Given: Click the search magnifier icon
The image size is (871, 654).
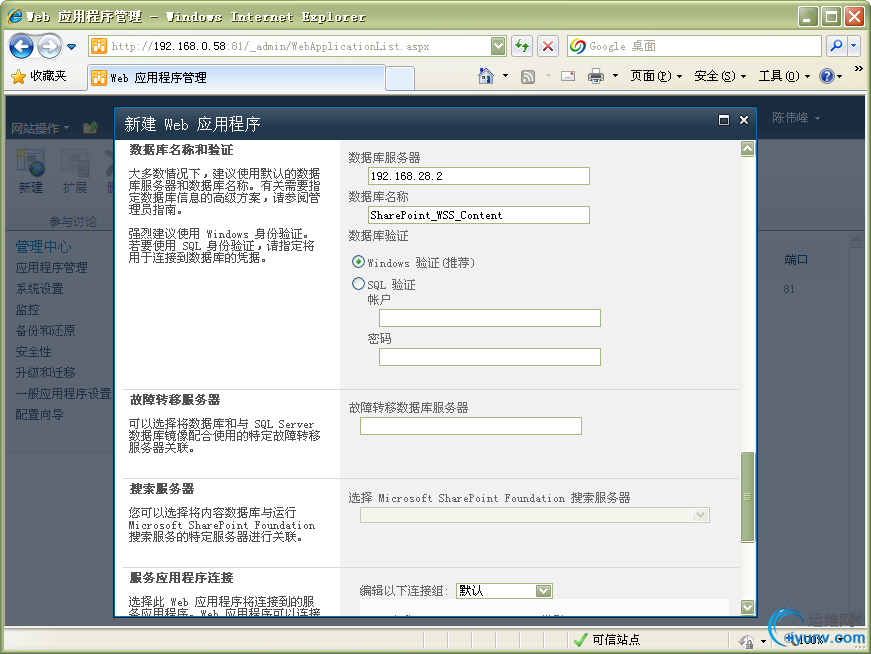Looking at the screenshot, I should click(x=837, y=46).
